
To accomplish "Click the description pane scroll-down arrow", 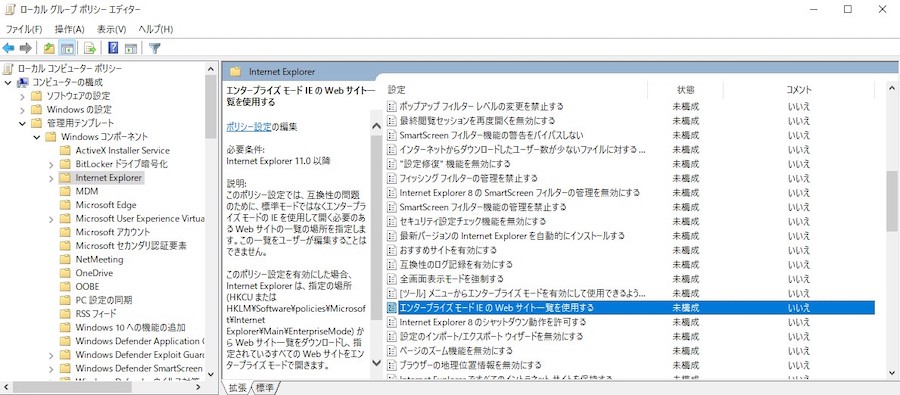I will 377,363.
